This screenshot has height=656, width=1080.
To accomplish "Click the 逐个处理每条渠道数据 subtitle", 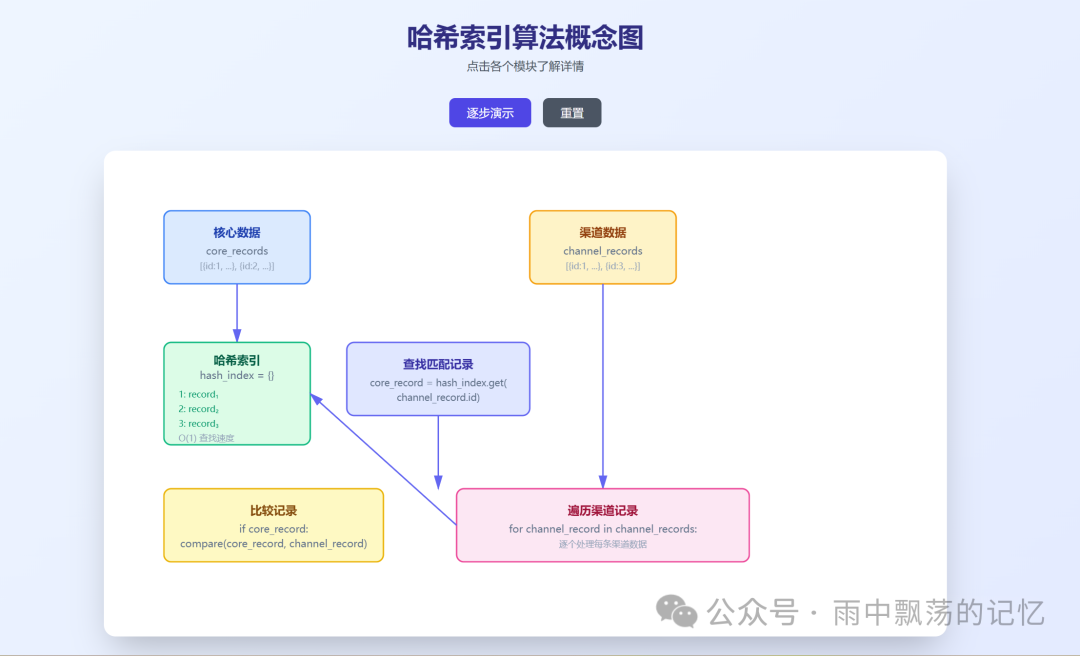I will click(602, 543).
